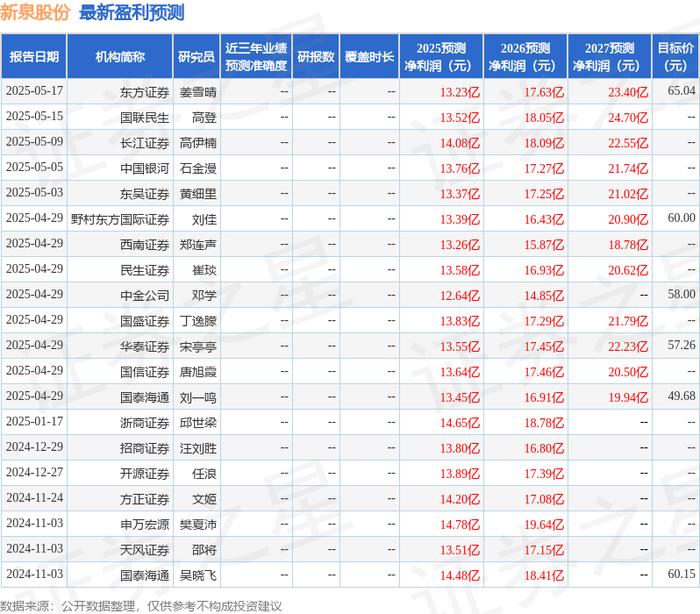Click 2025 forecast value 14.08亿
The image size is (700, 614).
460,143
